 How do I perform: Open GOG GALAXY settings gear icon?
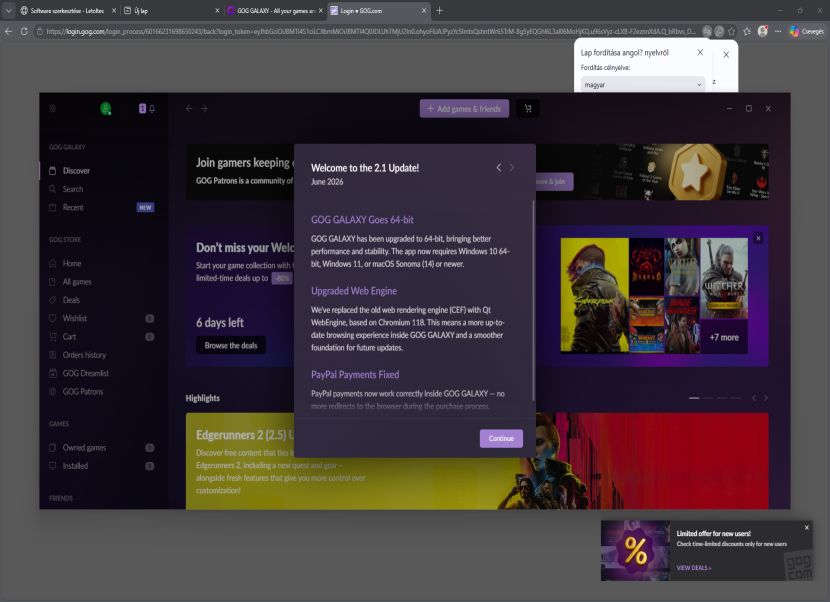[52, 109]
